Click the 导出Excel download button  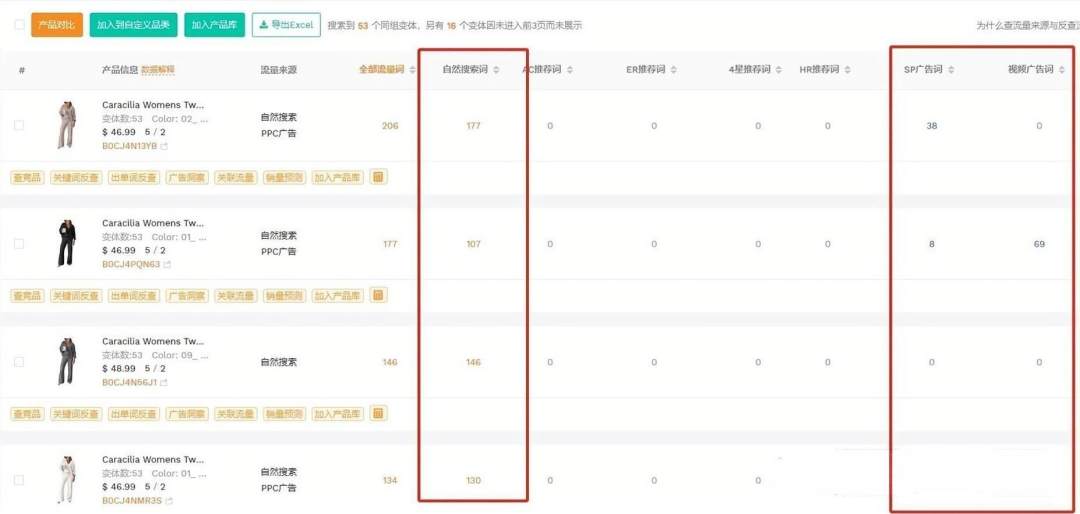click(x=286, y=25)
